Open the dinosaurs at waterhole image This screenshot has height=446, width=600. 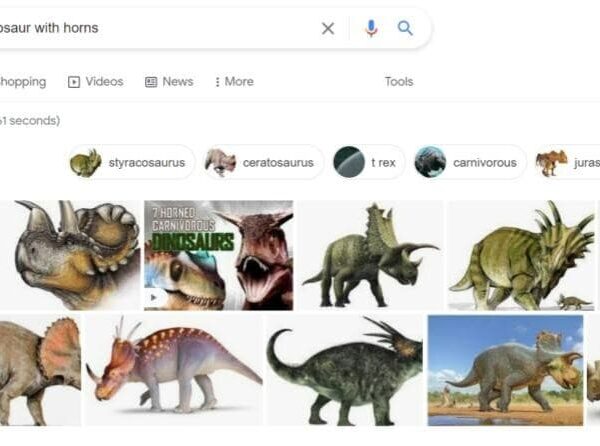[x=505, y=370]
